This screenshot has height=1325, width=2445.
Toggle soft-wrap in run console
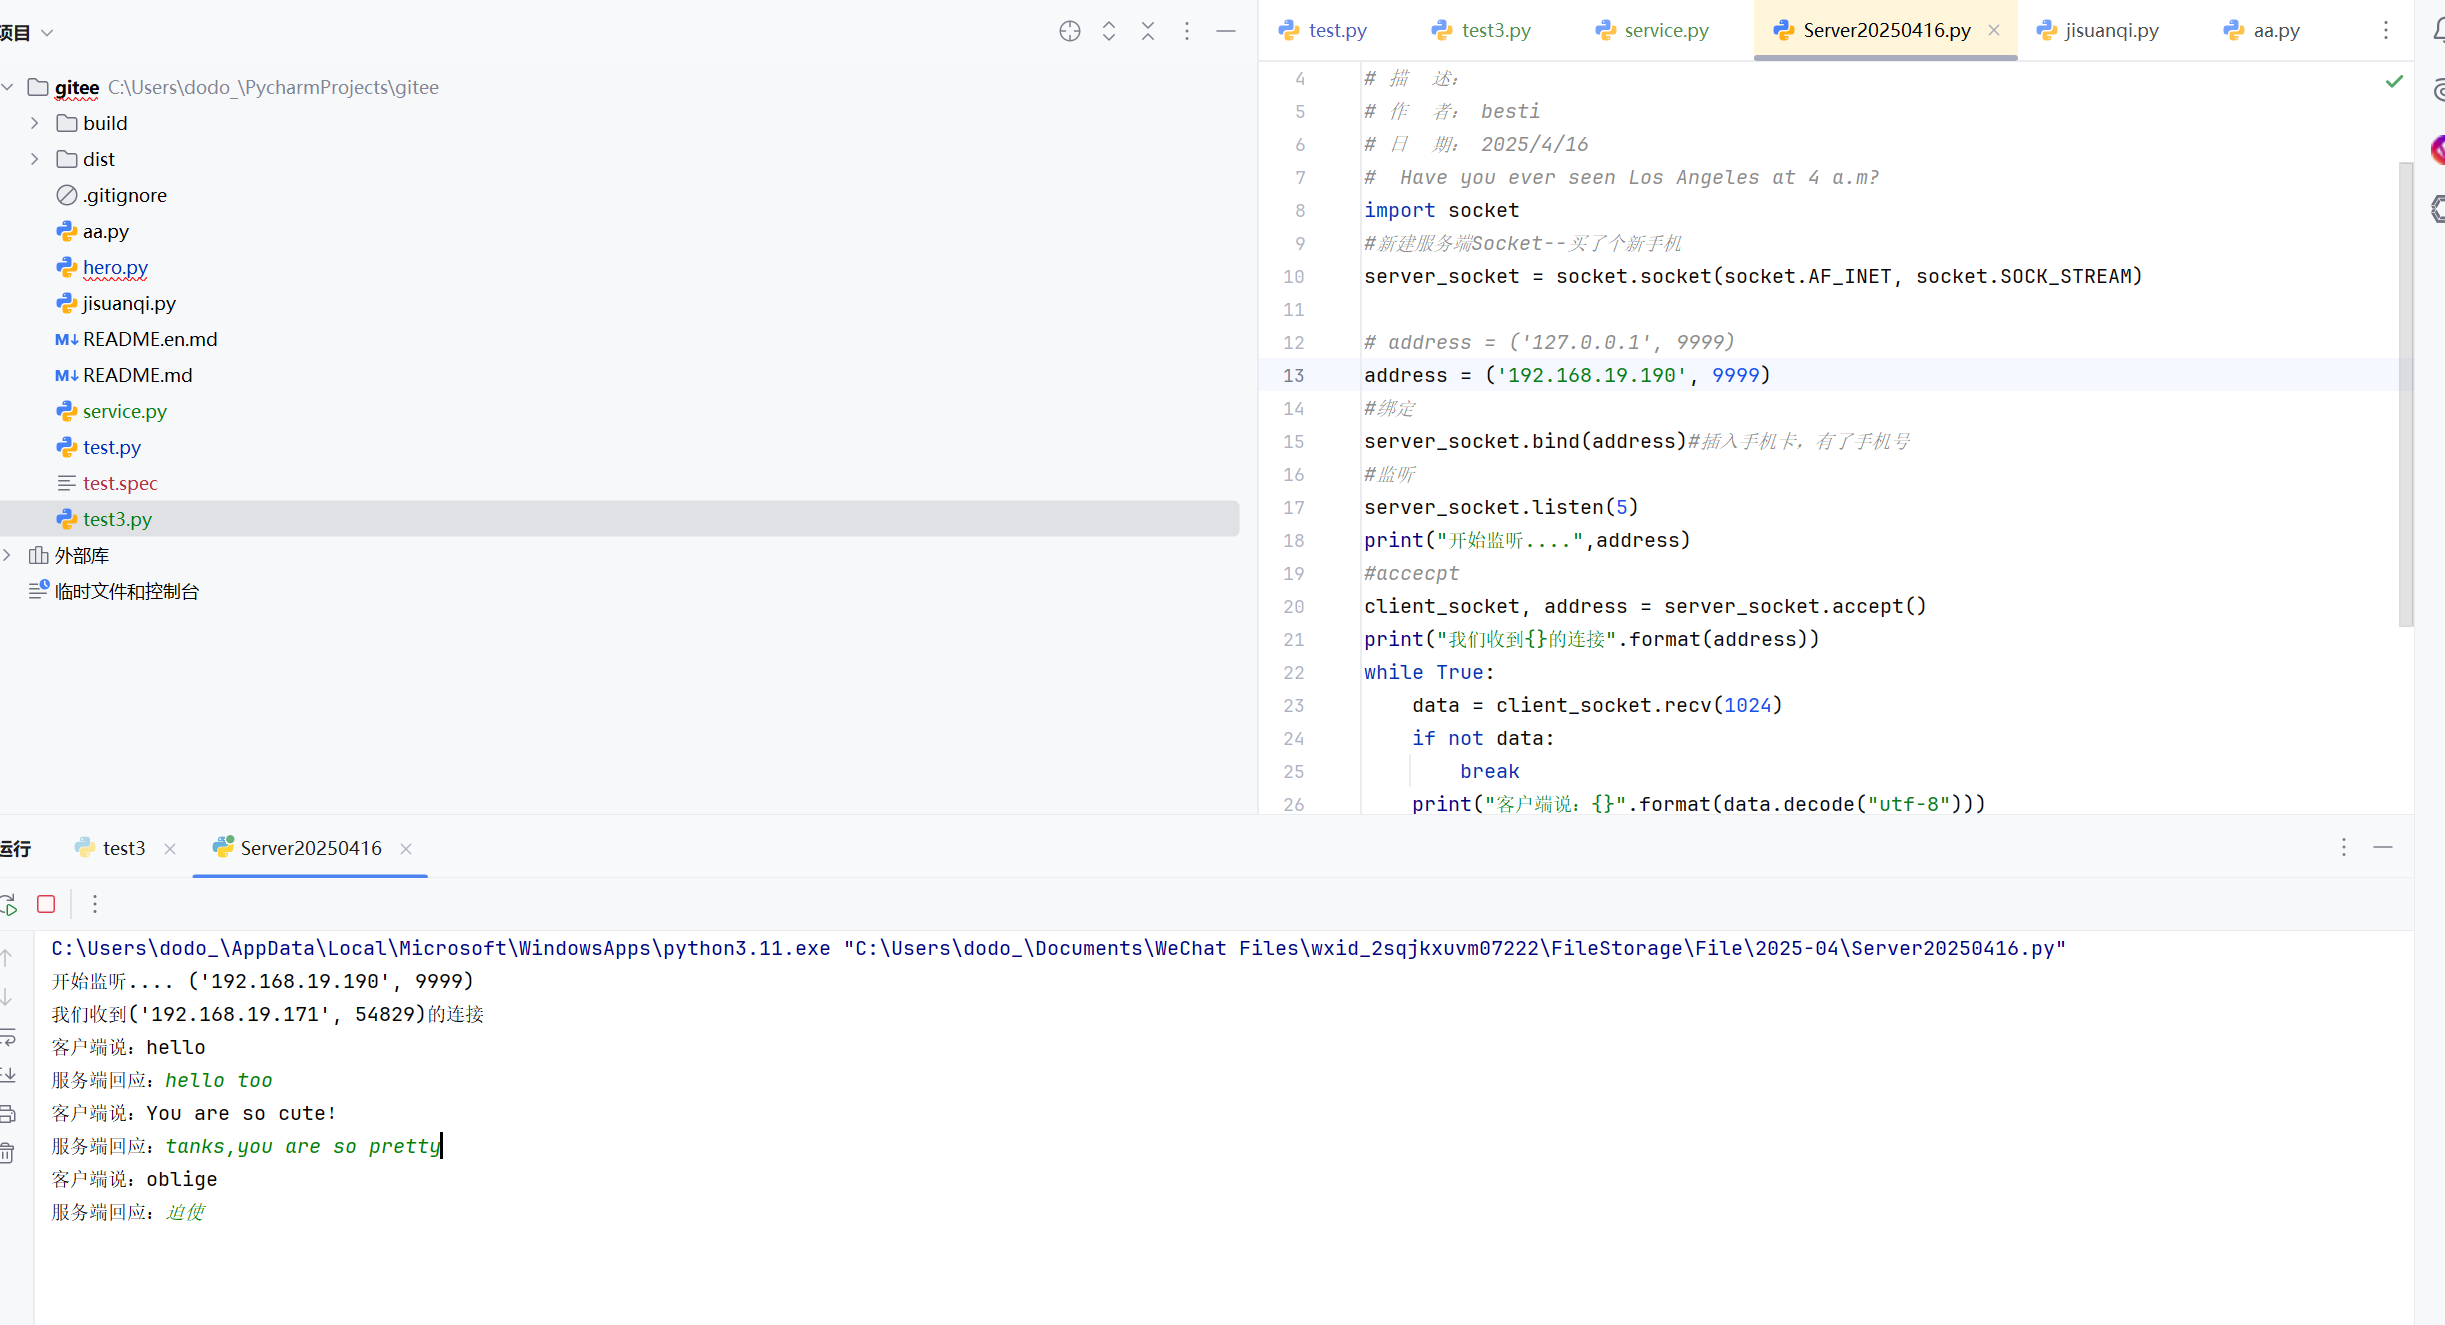7,1037
